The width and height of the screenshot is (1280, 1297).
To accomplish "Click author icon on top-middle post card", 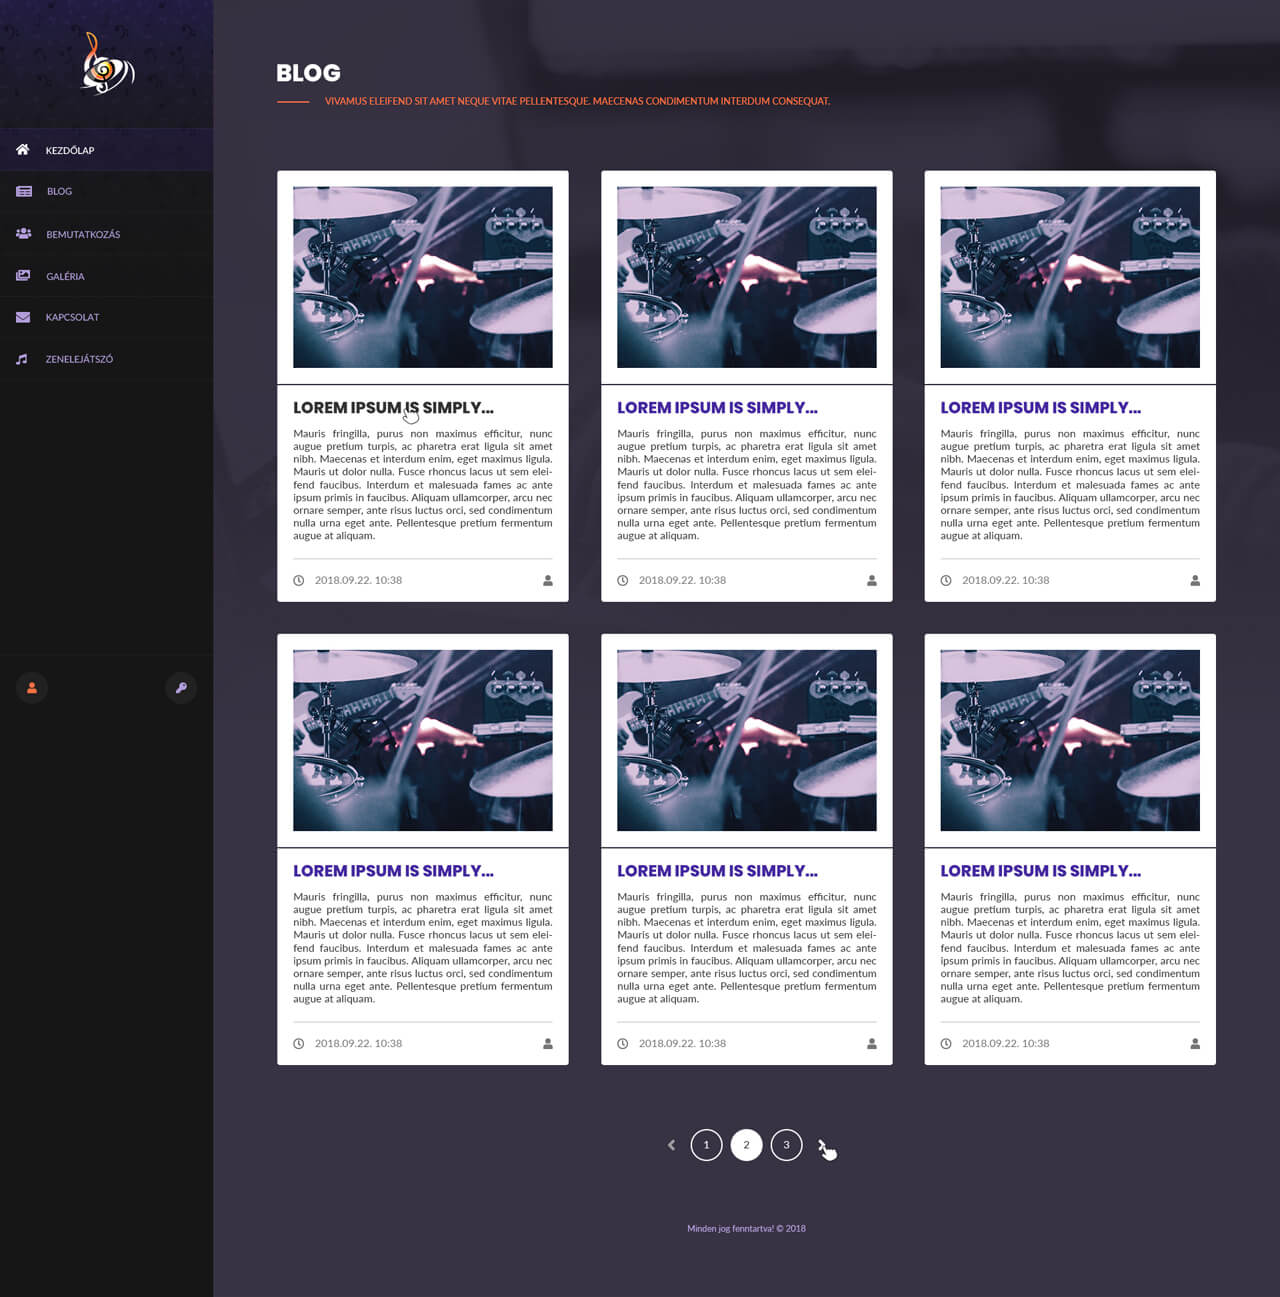I will click(x=871, y=580).
